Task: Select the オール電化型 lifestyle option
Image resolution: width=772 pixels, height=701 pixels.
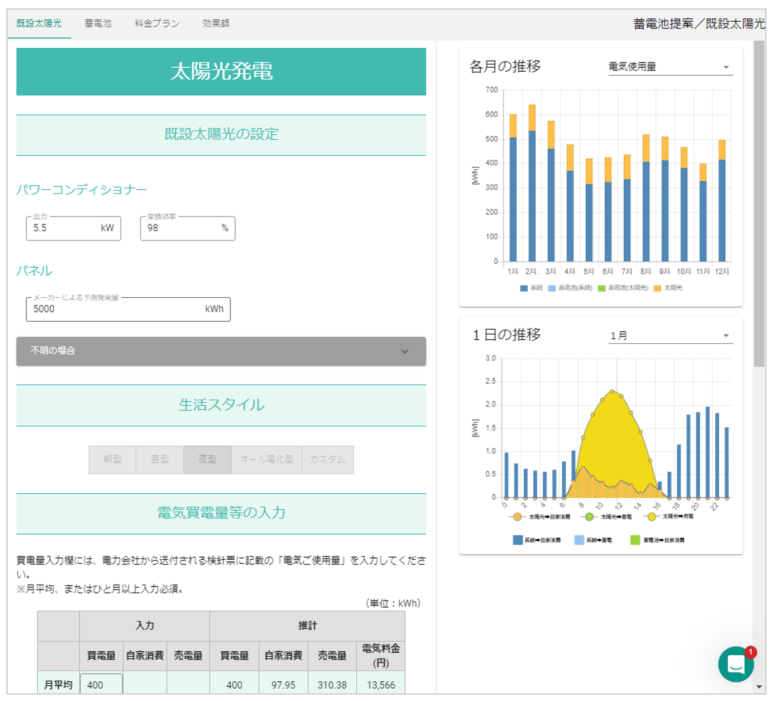Action: (x=266, y=459)
